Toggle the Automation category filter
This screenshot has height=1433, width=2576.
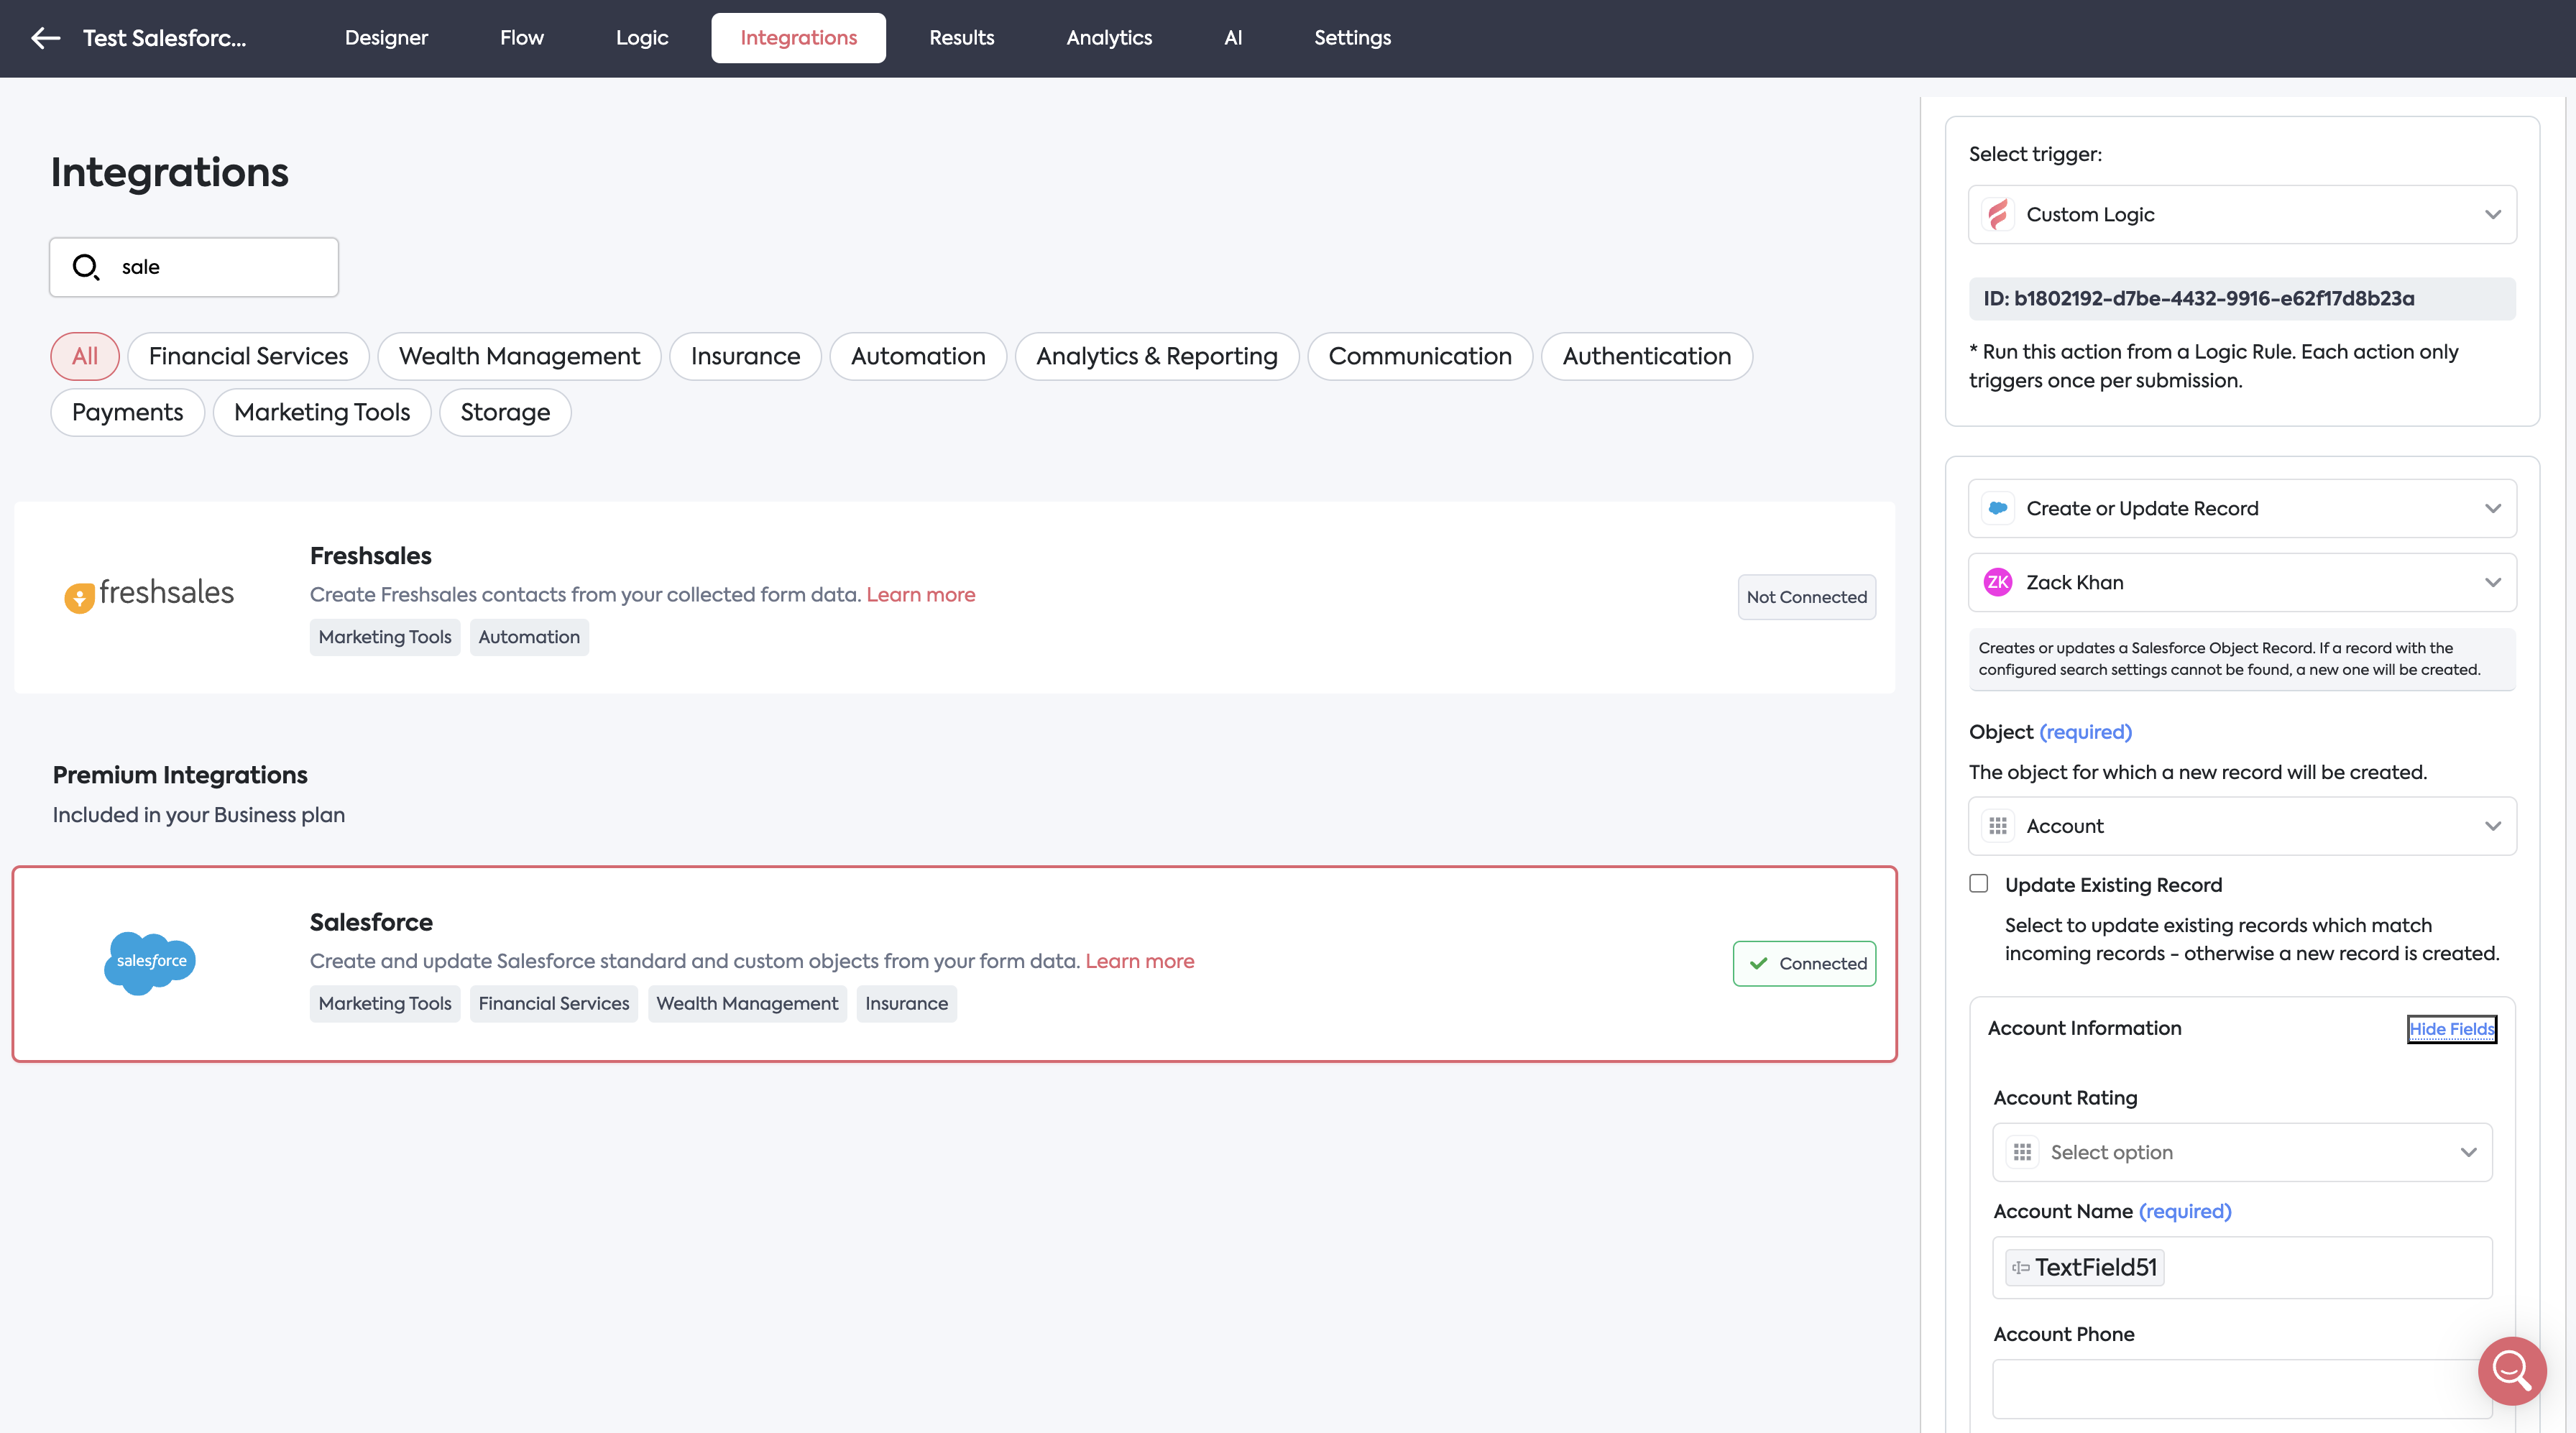pyautogui.click(x=917, y=356)
